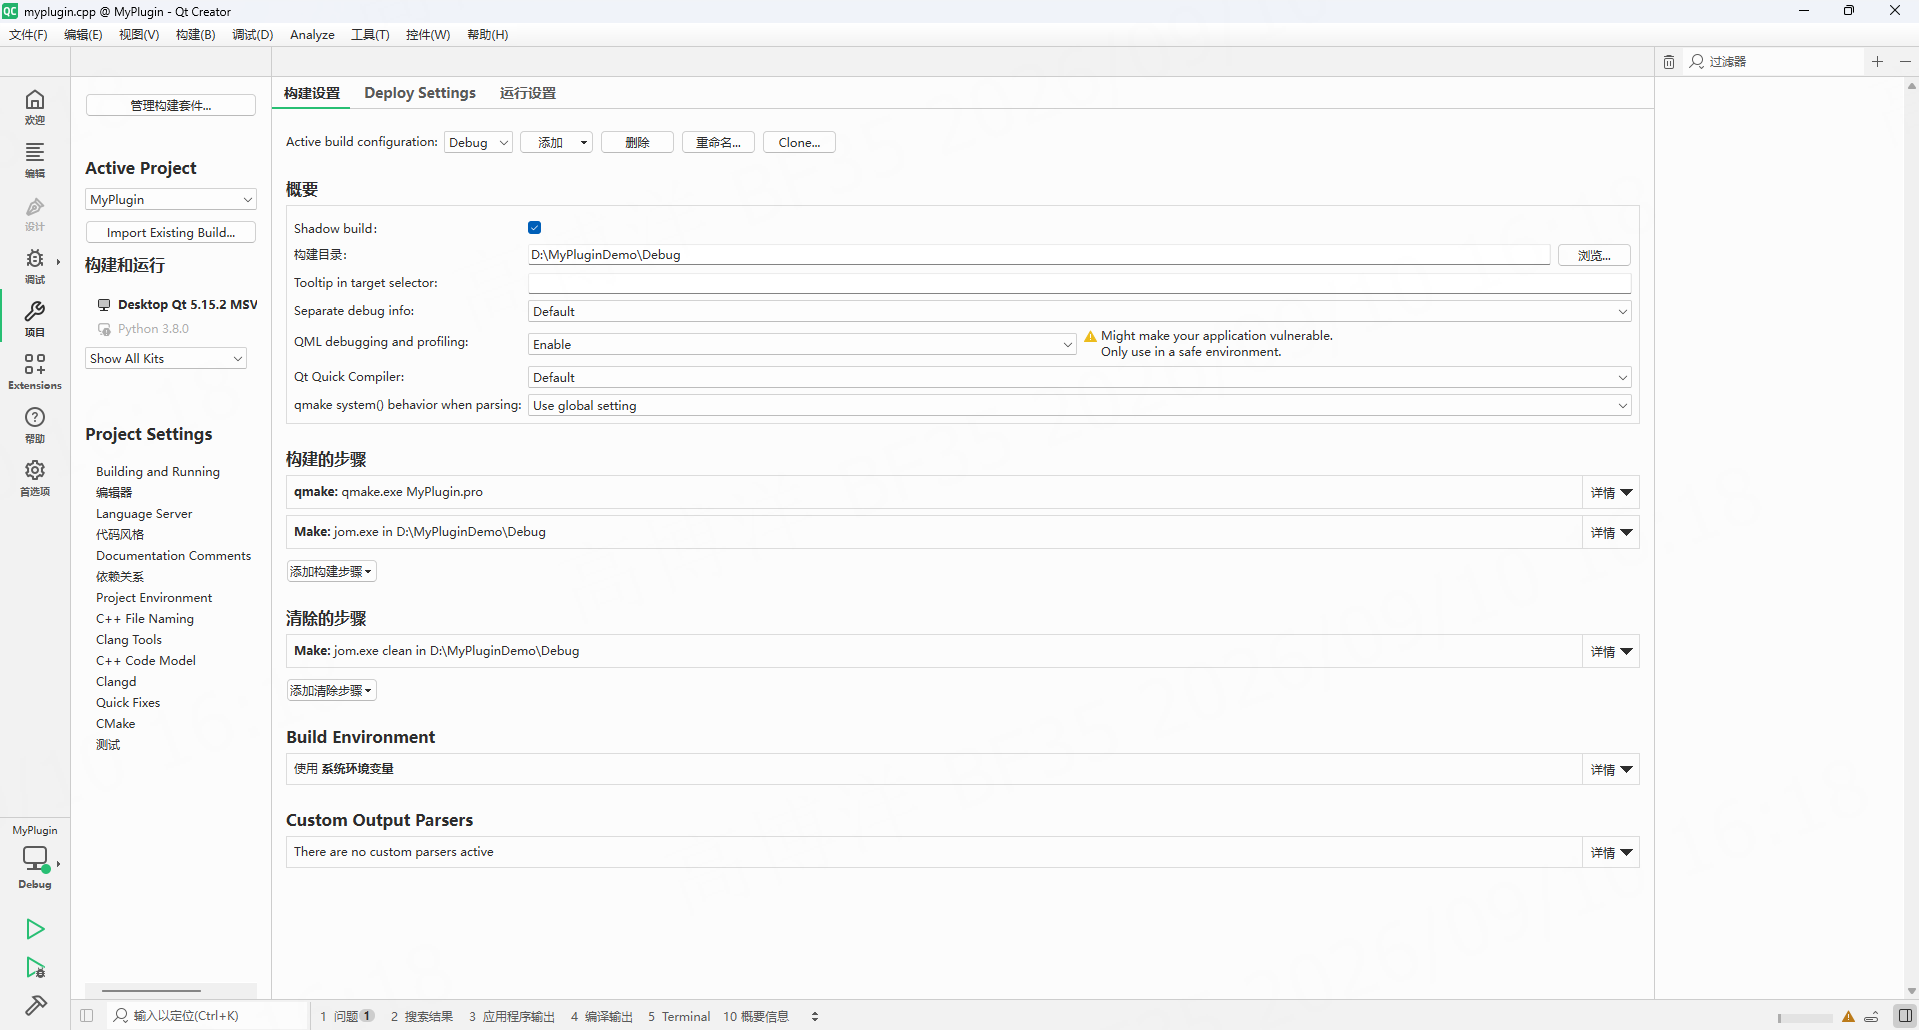Switch to the Deploy Settings tab
Screen dimensions: 1919x1030
pos(420,93)
